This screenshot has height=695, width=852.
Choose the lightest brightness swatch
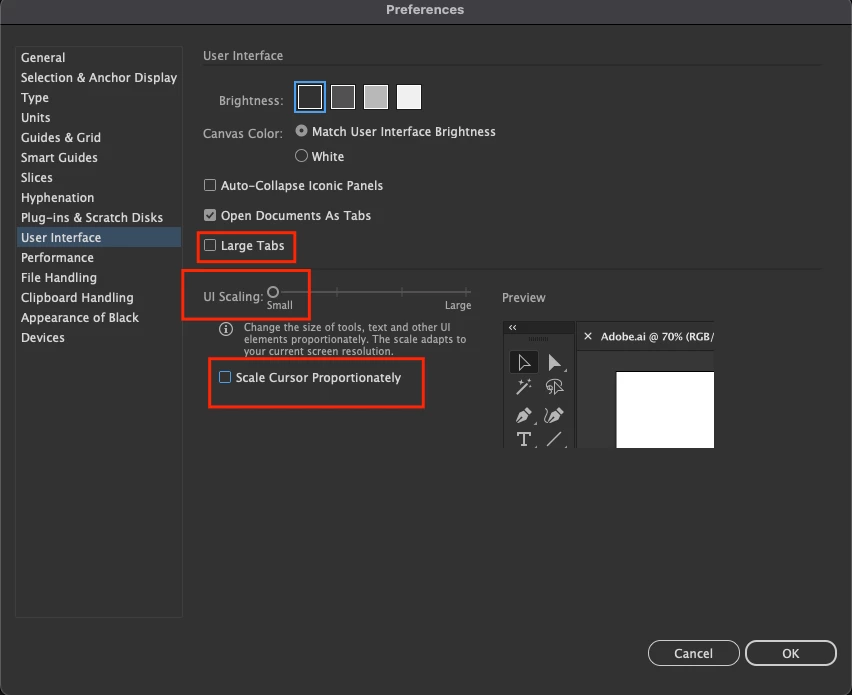tap(409, 97)
